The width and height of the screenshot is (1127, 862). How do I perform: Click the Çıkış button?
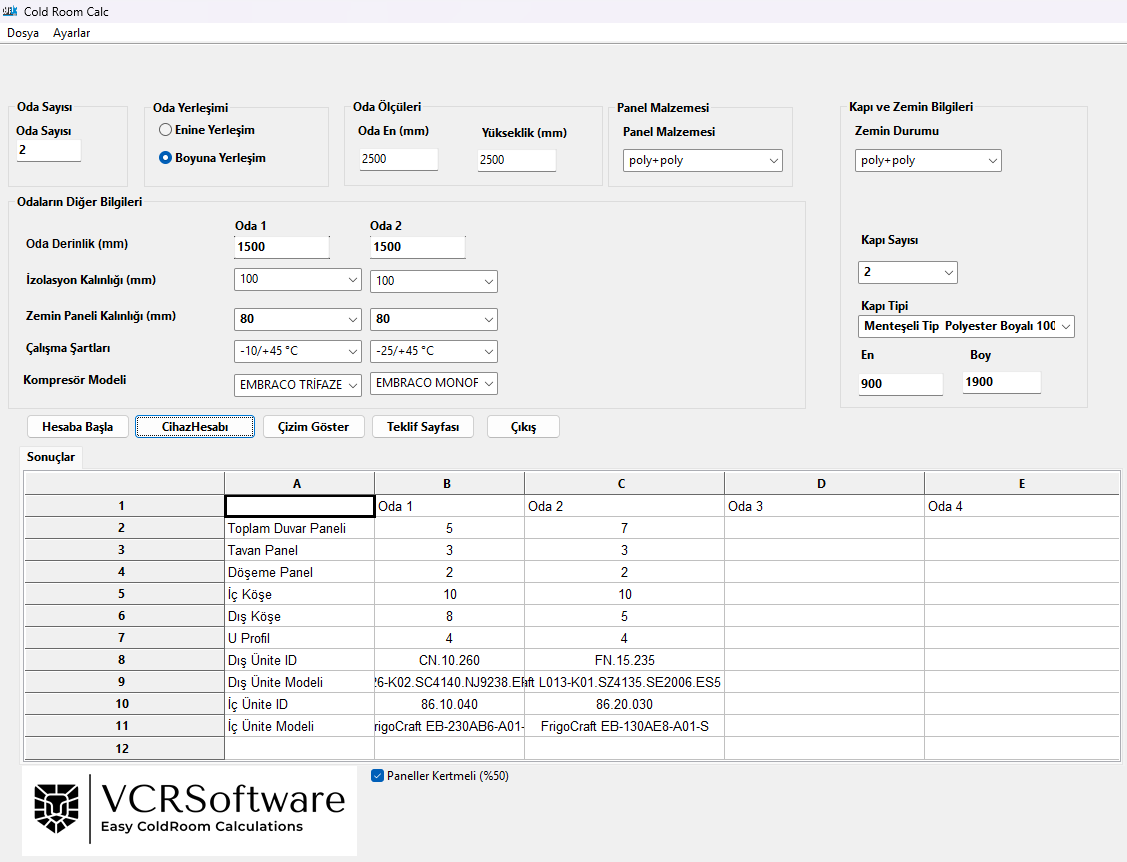click(x=523, y=427)
